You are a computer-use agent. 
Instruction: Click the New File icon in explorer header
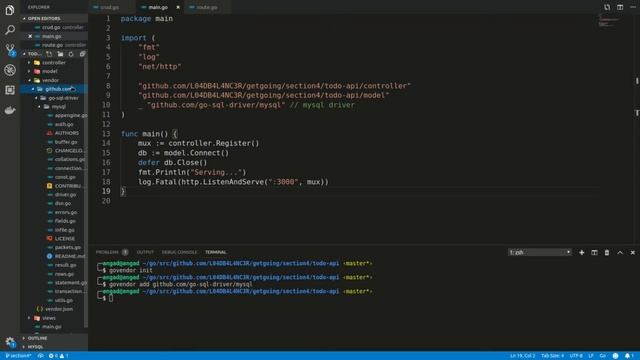49,54
